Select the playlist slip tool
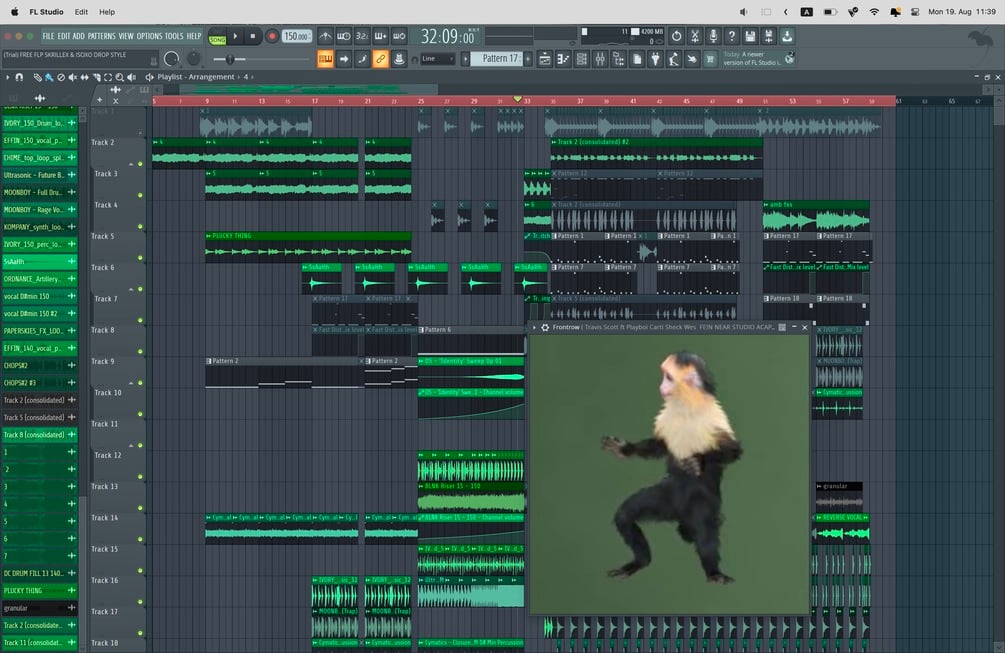Viewport: 1005px width, 653px height. coord(84,77)
